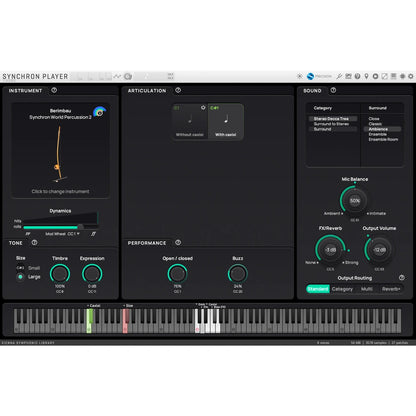
Task: Select the Large size radio button
Action: pos(20,277)
